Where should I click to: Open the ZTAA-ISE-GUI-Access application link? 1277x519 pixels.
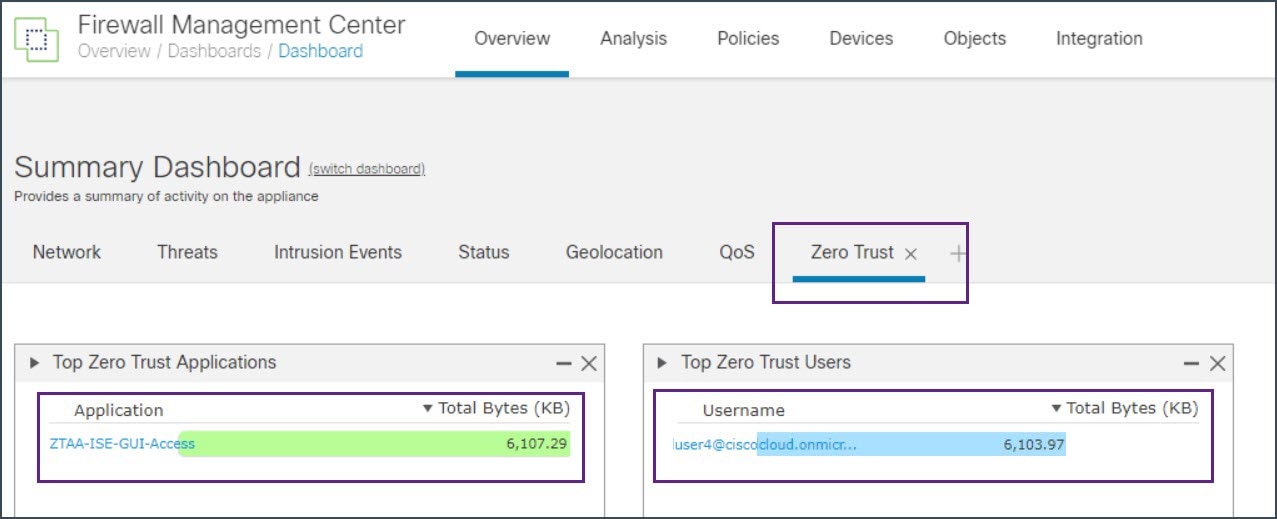122,443
